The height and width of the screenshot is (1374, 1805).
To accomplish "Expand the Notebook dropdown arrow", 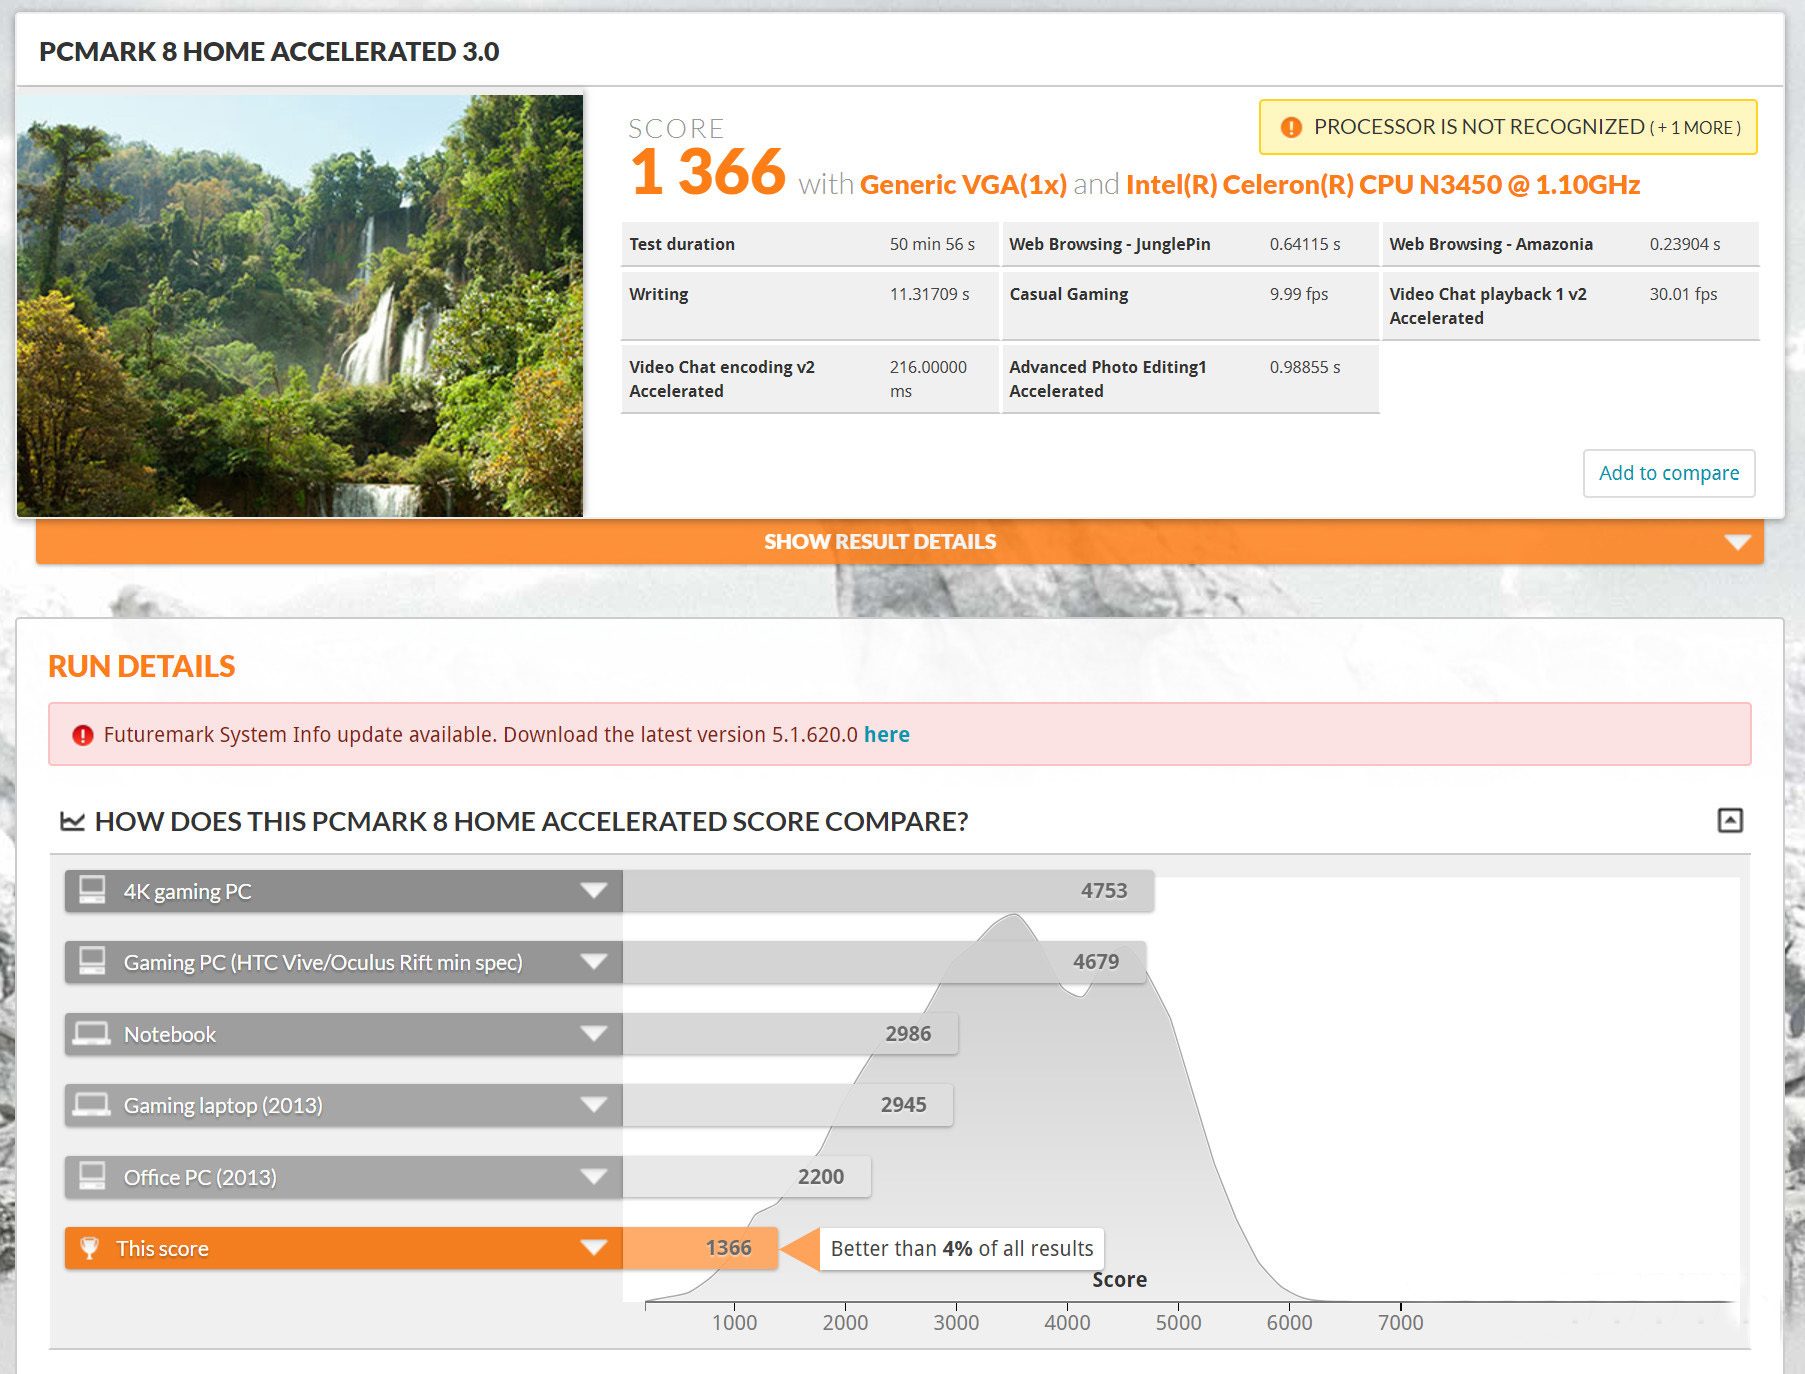I will tap(594, 1033).
